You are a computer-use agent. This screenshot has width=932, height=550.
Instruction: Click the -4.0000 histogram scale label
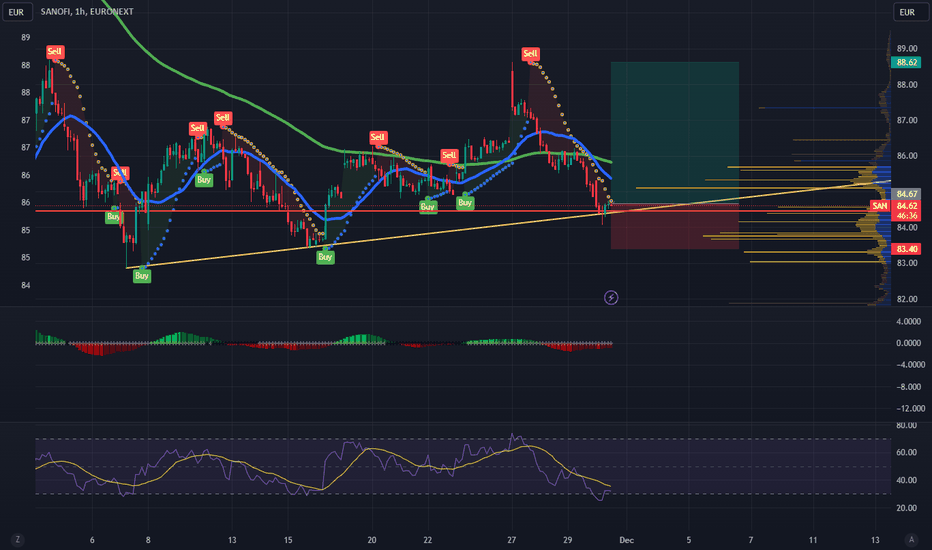[910, 364]
